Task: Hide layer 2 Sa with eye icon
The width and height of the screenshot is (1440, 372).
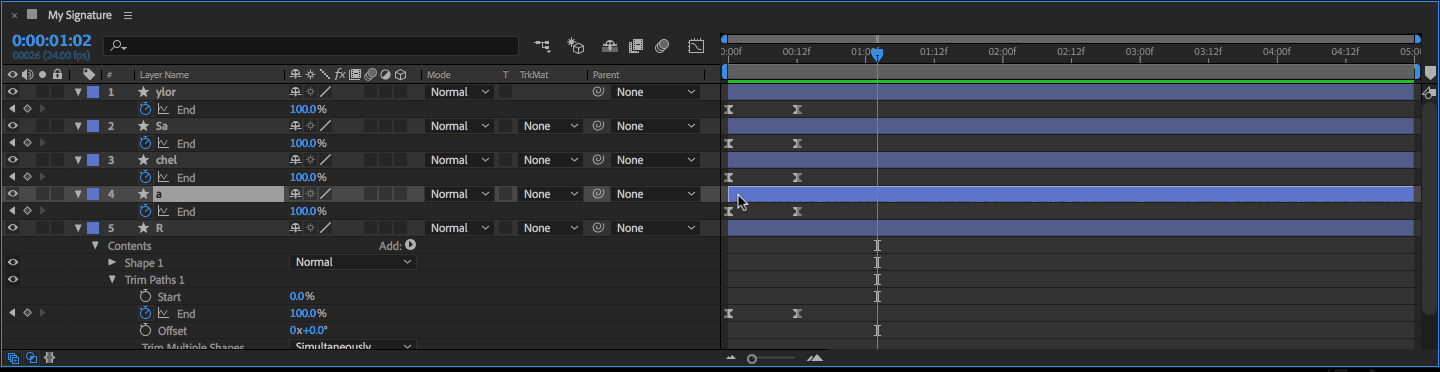Action: click(x=13, y=126)
